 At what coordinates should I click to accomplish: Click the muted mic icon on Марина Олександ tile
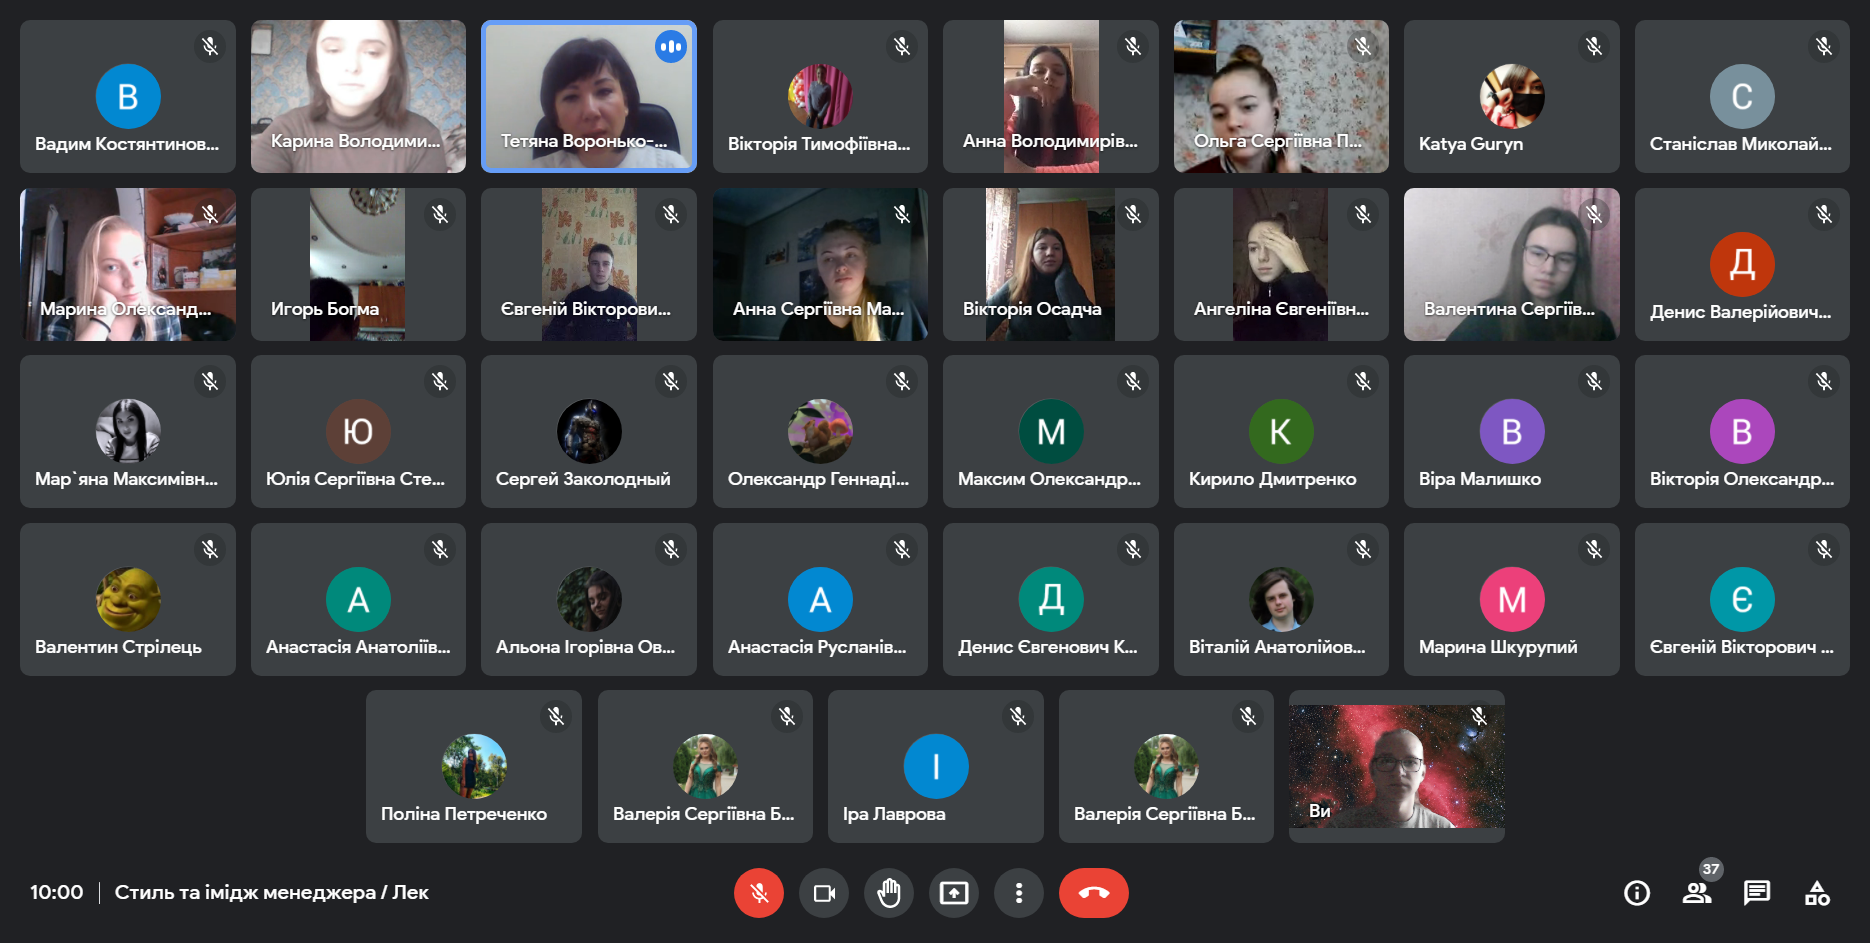210,214
